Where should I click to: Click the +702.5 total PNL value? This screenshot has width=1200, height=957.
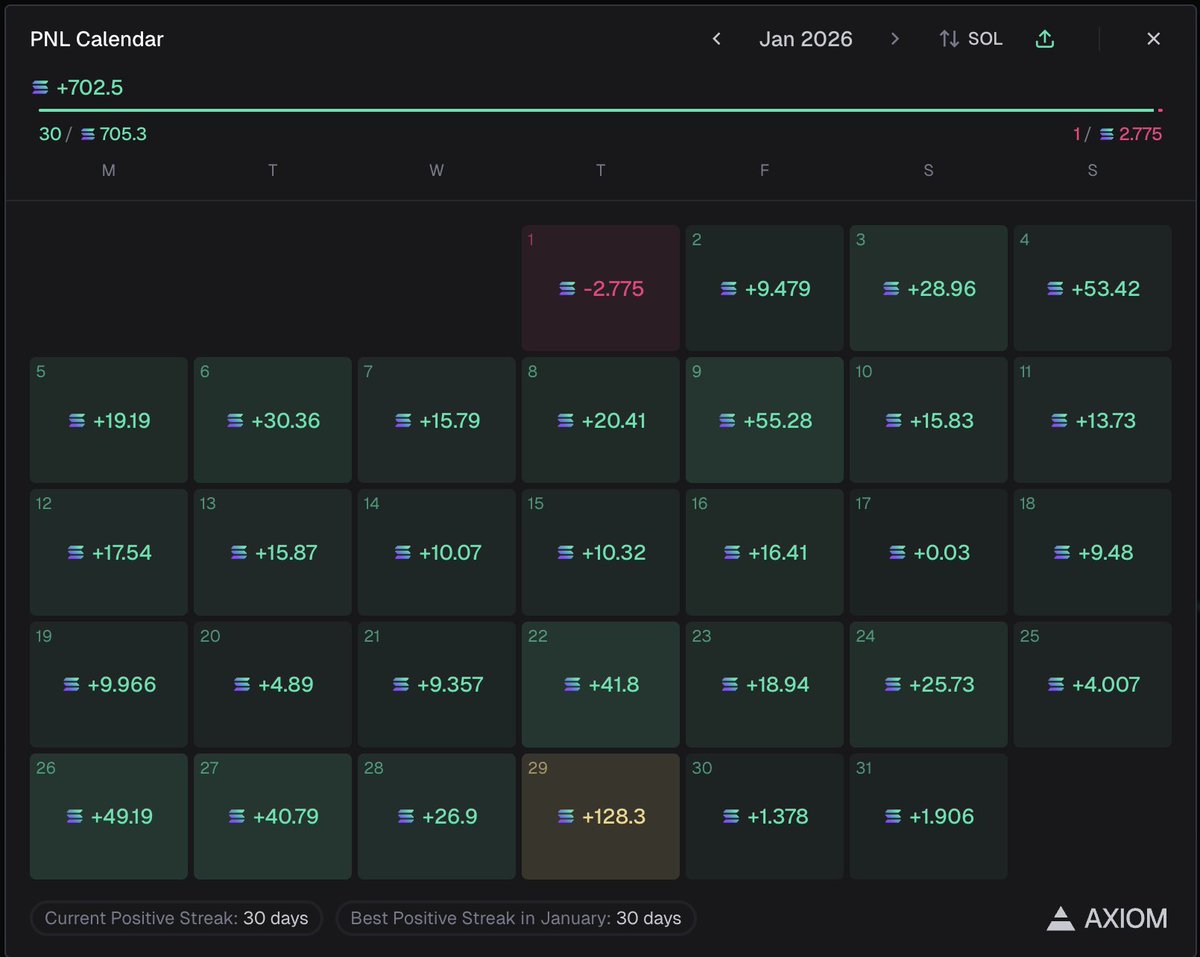click(x=90, y=88)
